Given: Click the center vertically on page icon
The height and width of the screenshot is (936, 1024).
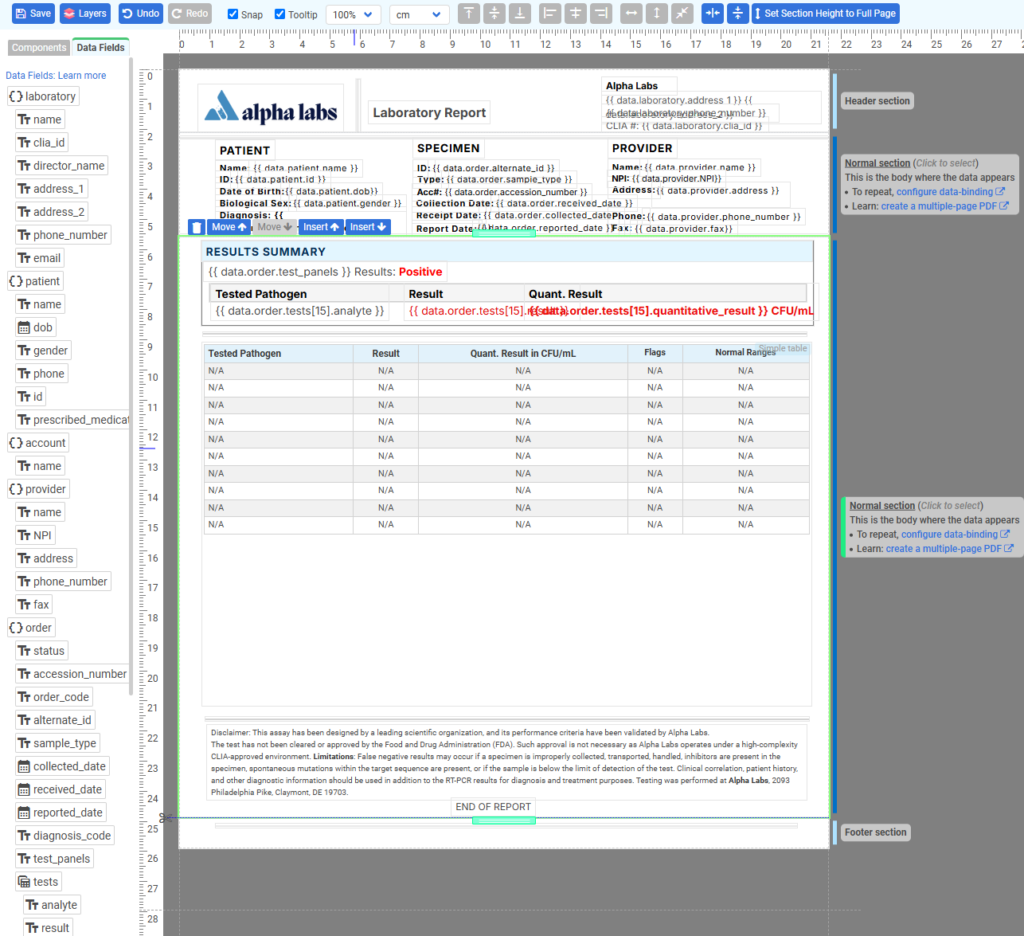Looking at the screenshot, I should coord(737,13).
